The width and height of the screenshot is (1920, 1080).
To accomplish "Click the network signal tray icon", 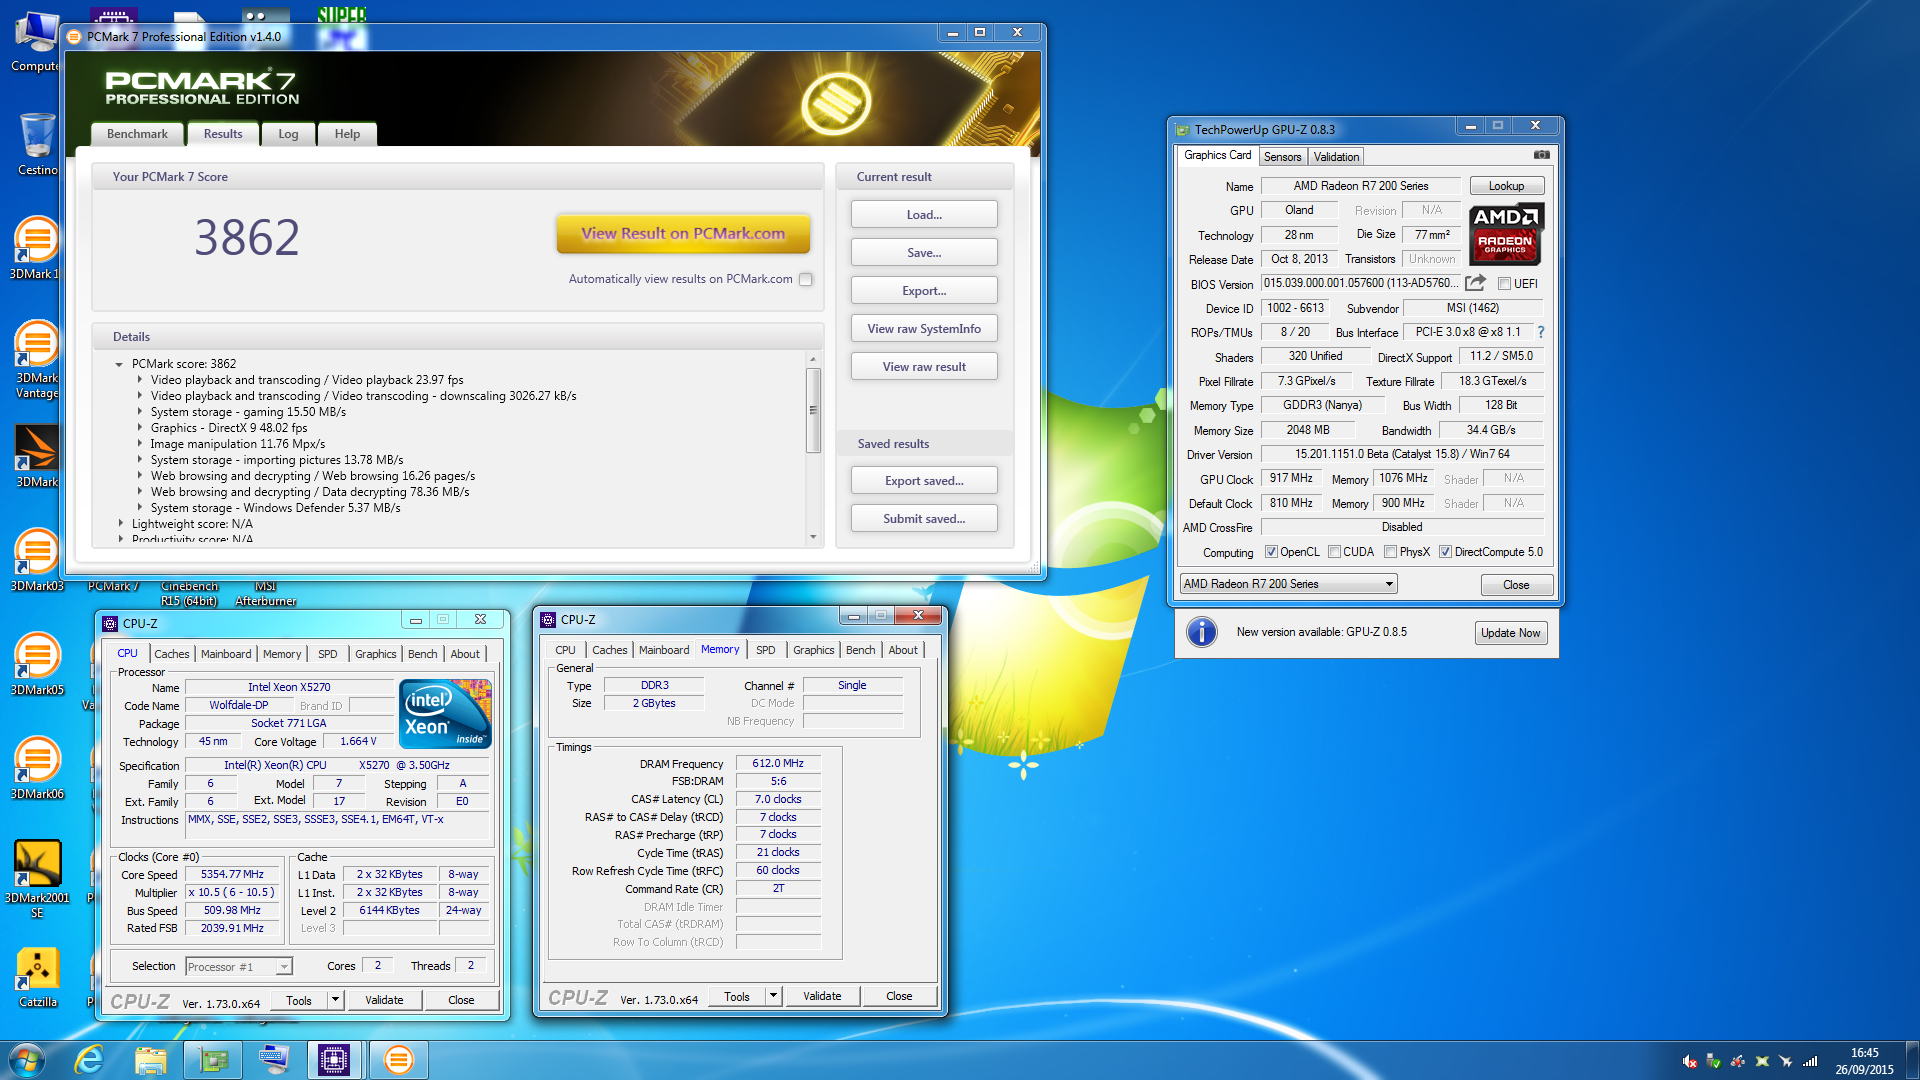I will click(1810, 1061).
